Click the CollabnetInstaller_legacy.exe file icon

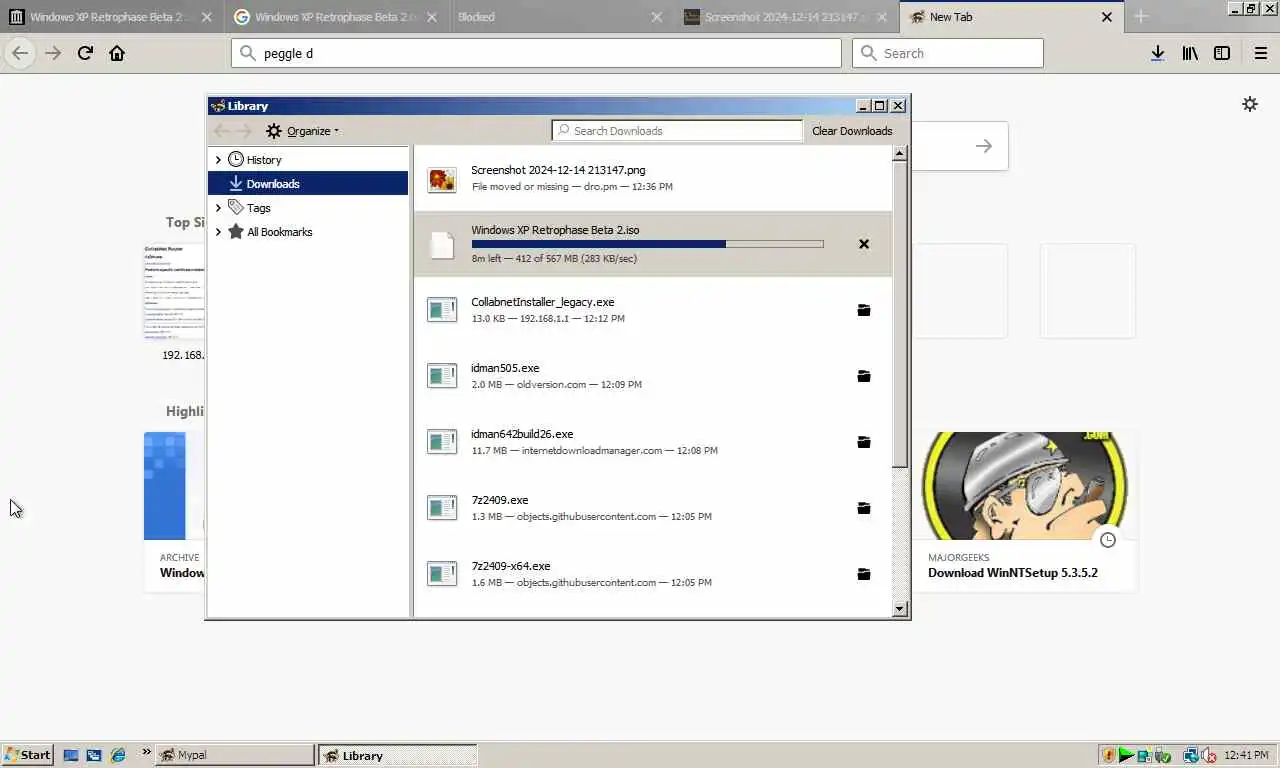[442, 310]
